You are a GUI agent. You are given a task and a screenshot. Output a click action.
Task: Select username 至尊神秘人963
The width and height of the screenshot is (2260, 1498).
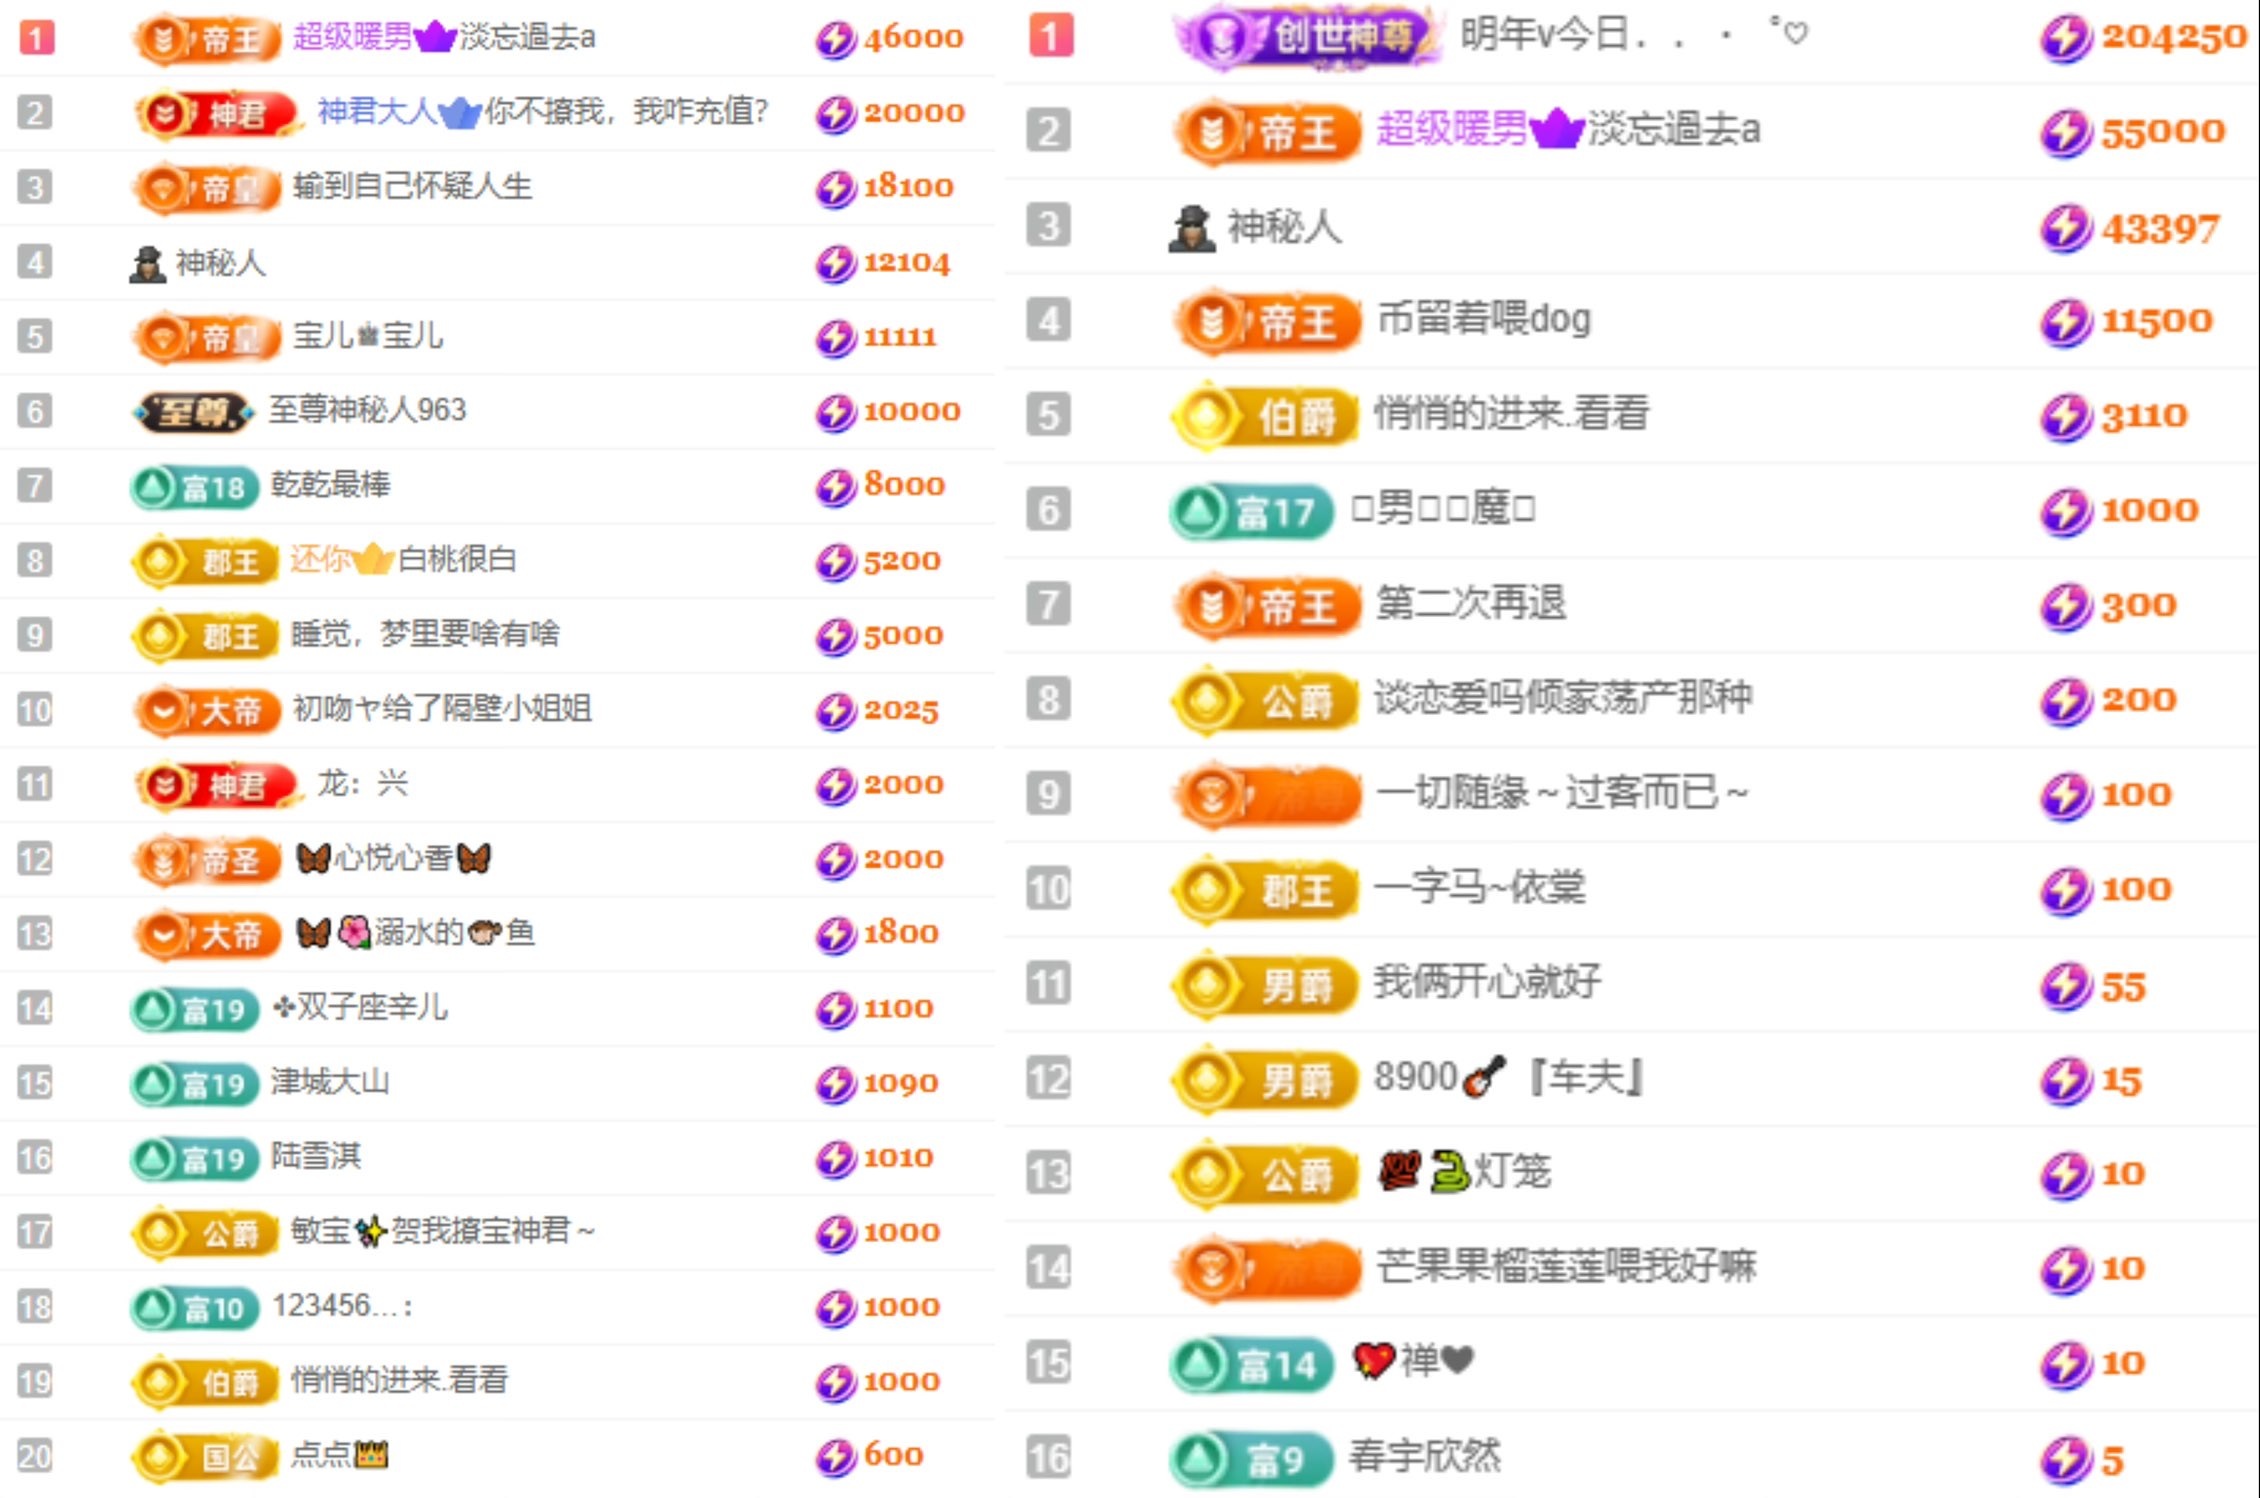tap(368, 410)
